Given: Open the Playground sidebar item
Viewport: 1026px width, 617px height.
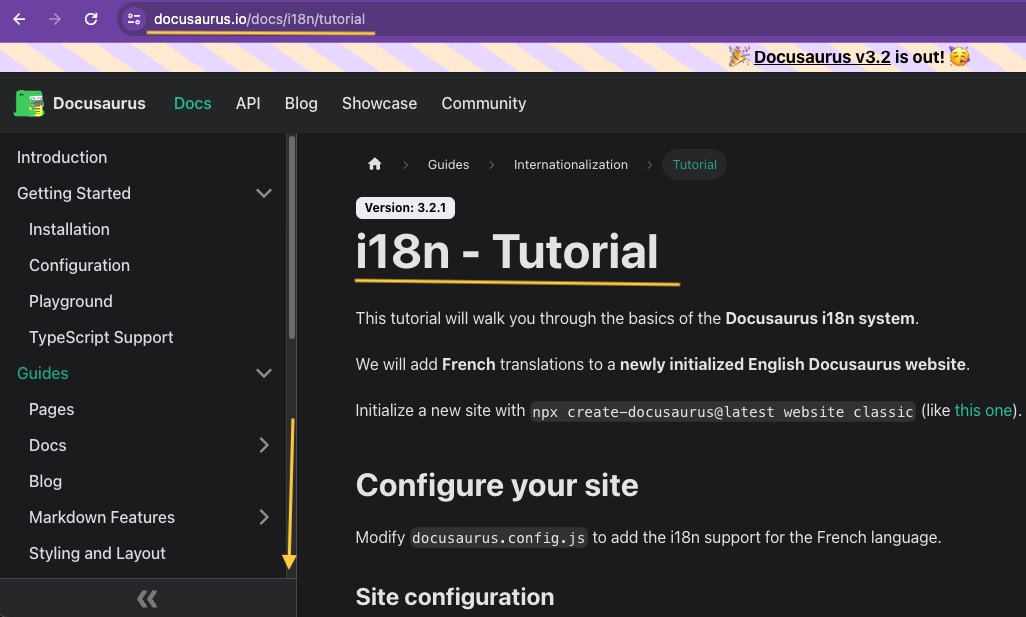Looking at the screenshot, I should click(x=71, y=301).
